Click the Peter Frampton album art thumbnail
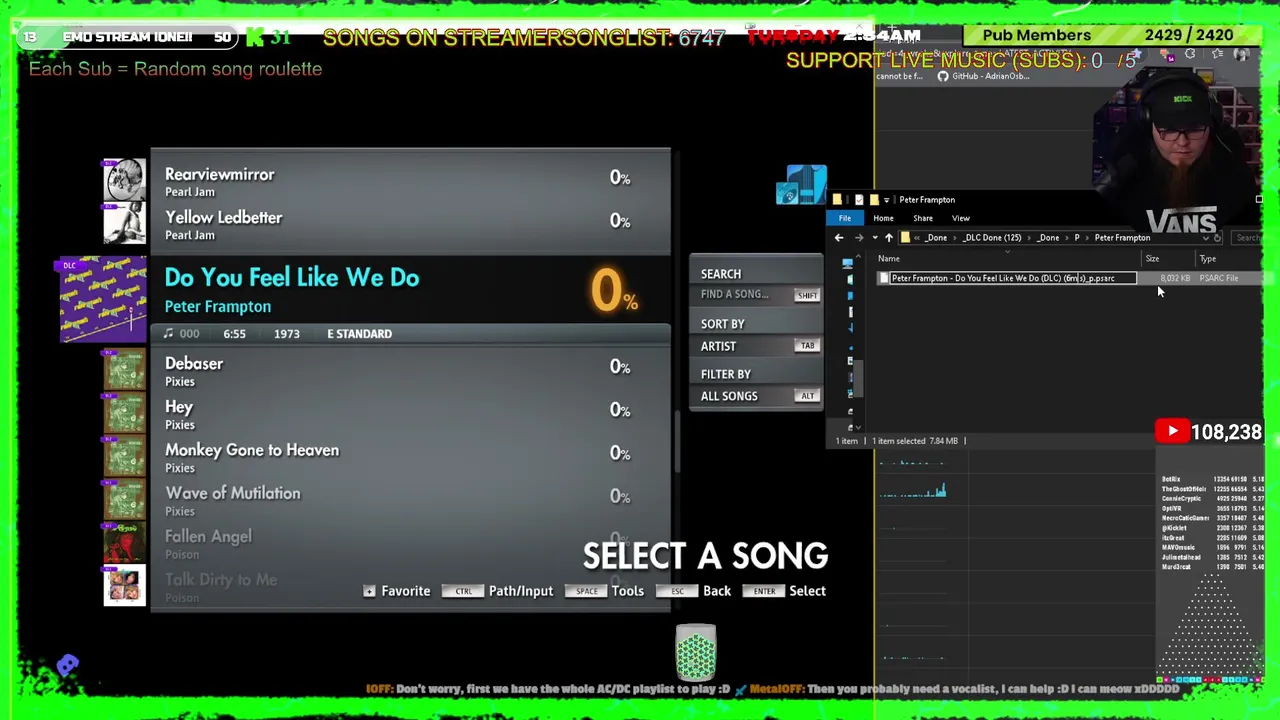This screenshot has width=1280, height=720. point(103,299)
